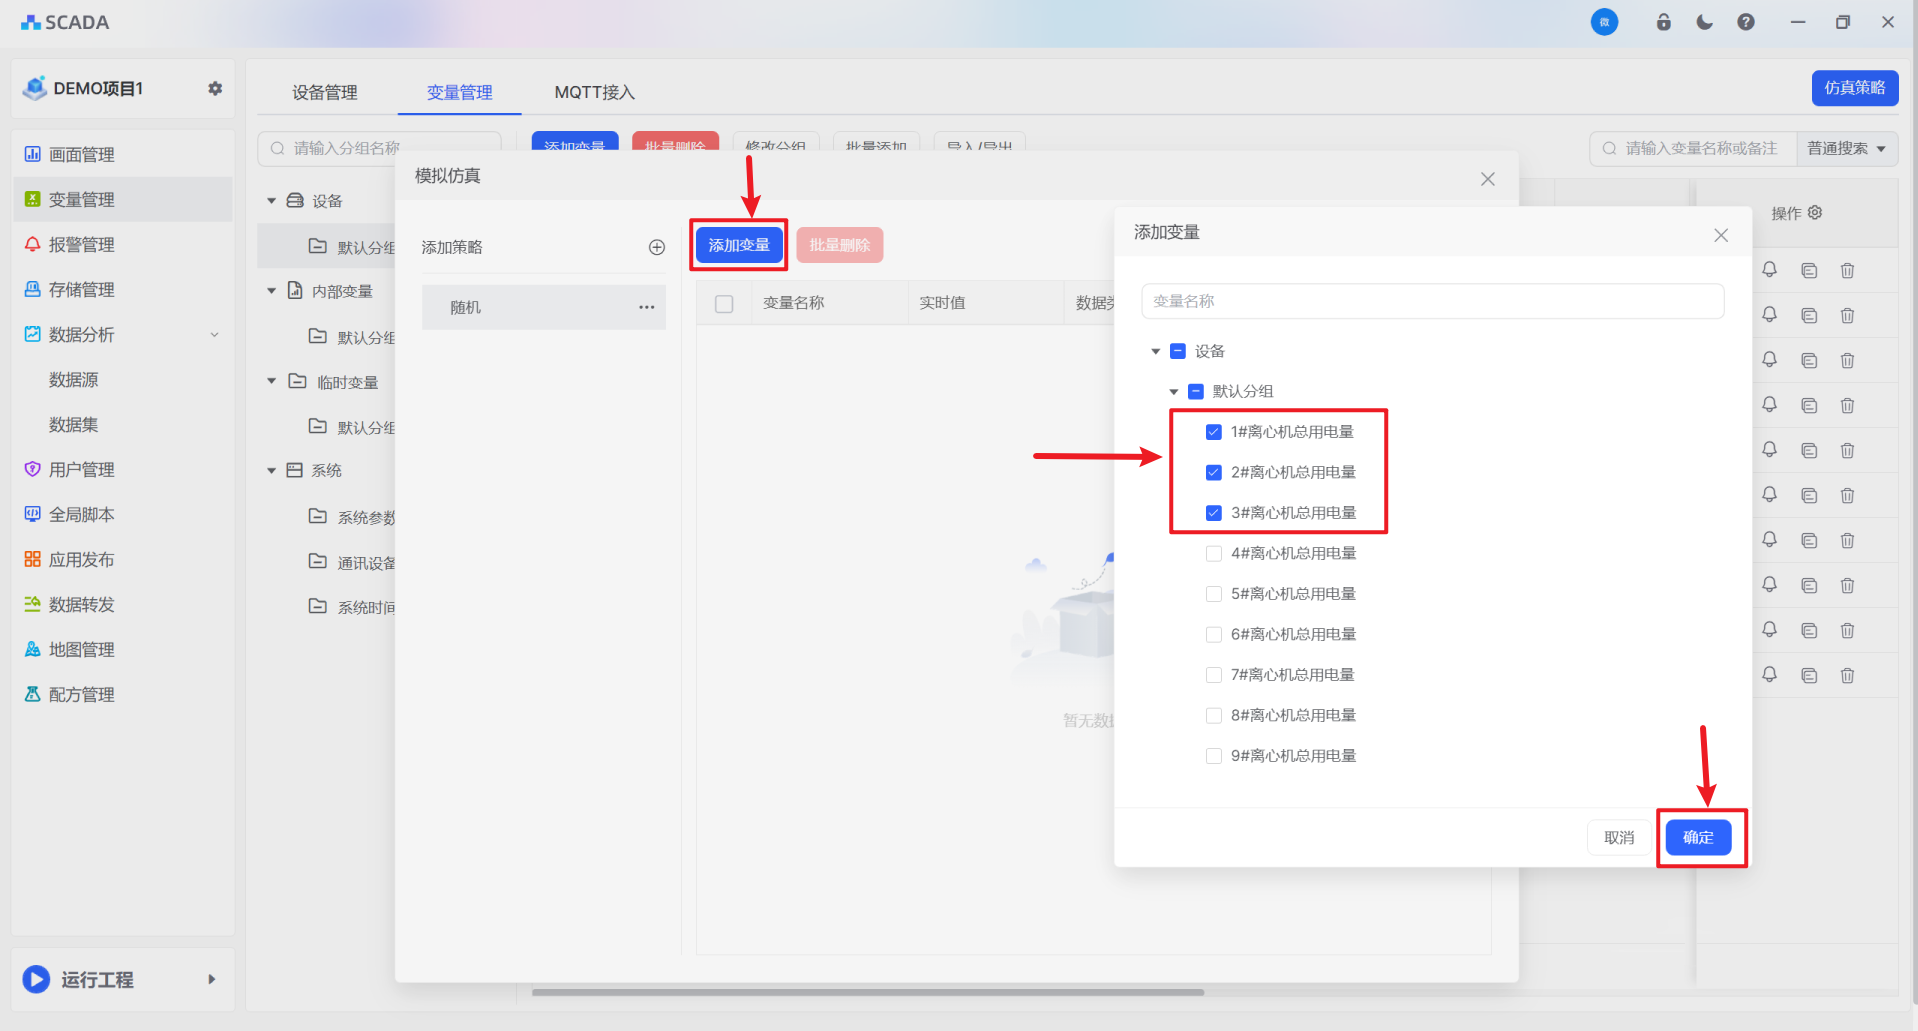Viewport: 1918px width, 1031px height.
Task: Click the plus icon beside 添加策略
Action: 657,247
